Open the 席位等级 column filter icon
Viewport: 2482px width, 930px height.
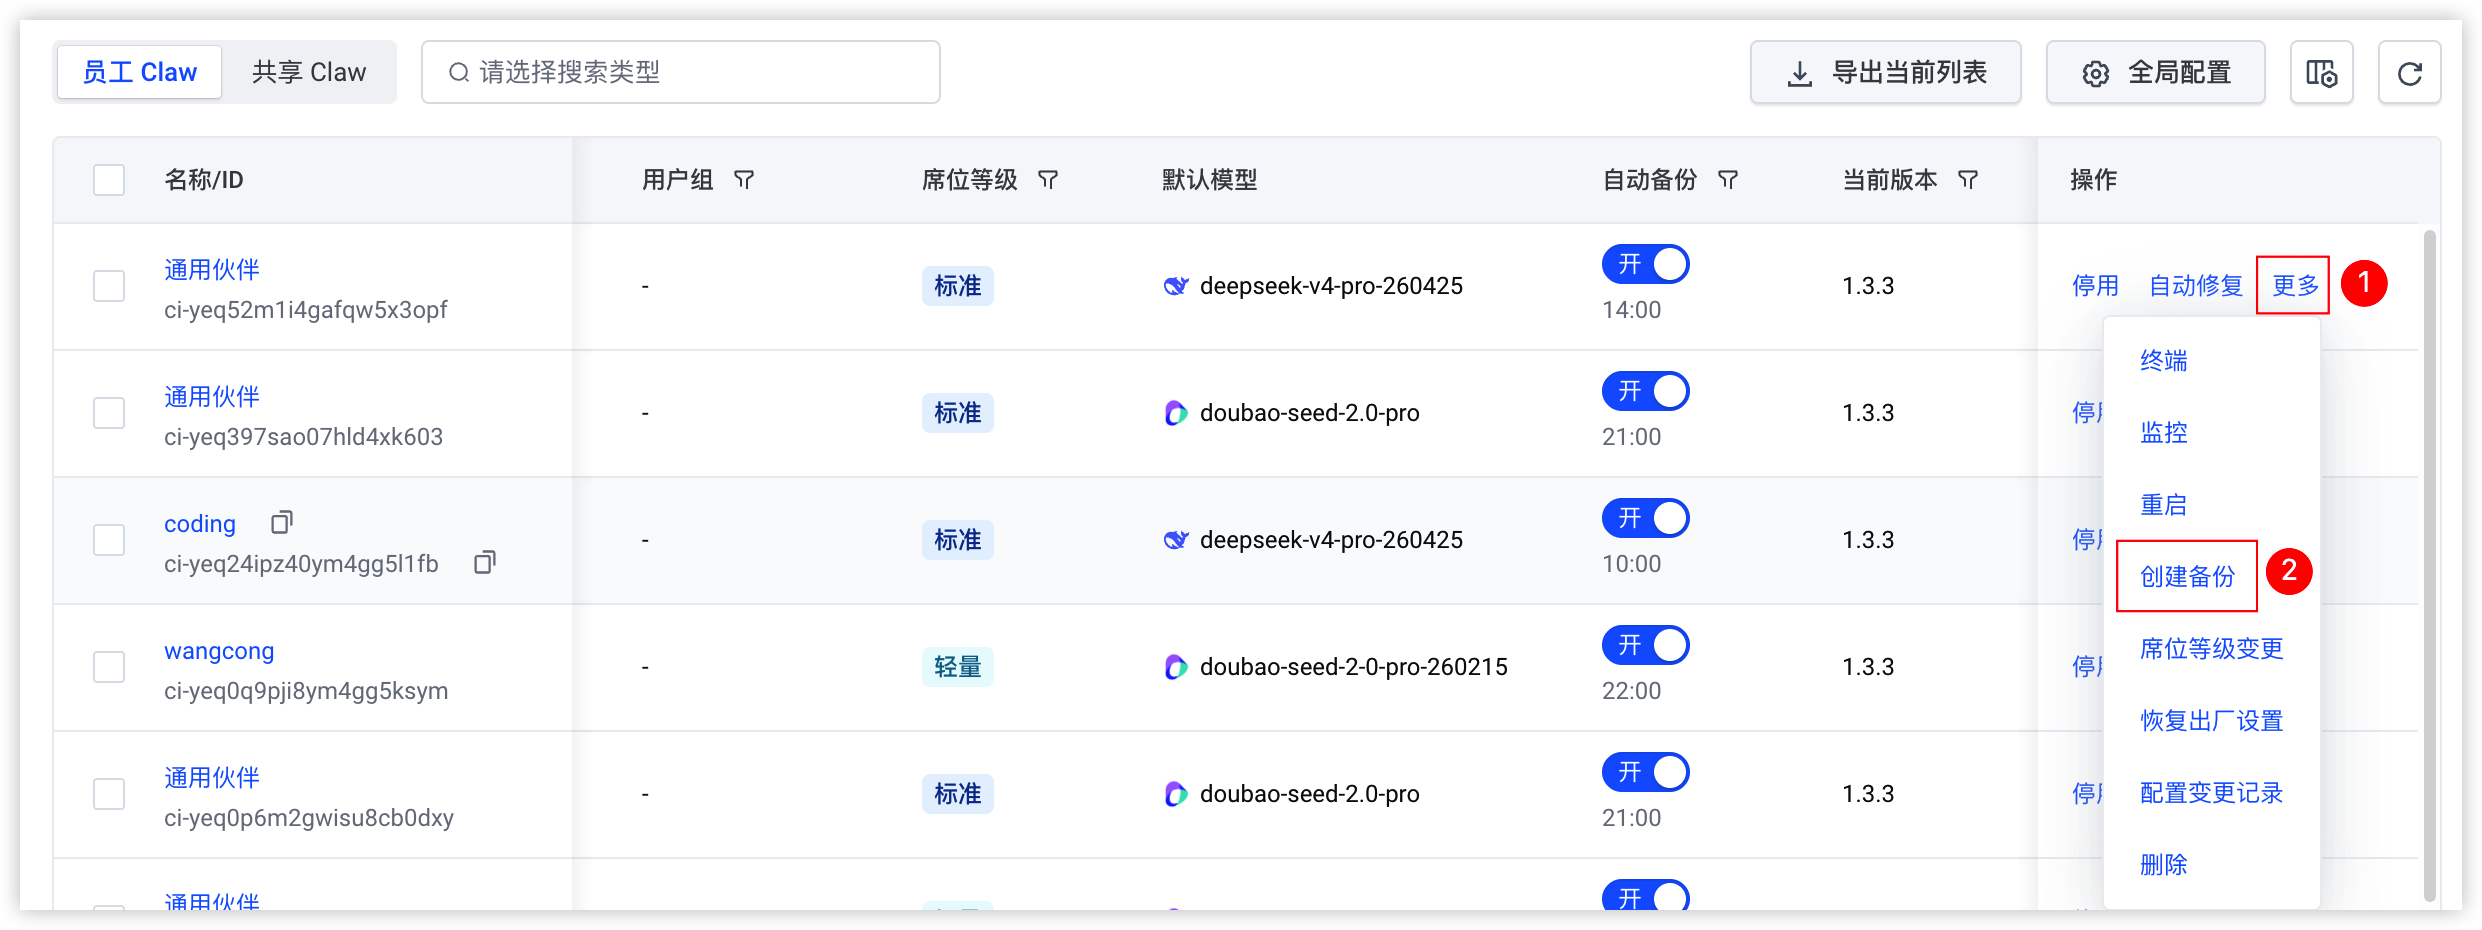coord(1048,180)
